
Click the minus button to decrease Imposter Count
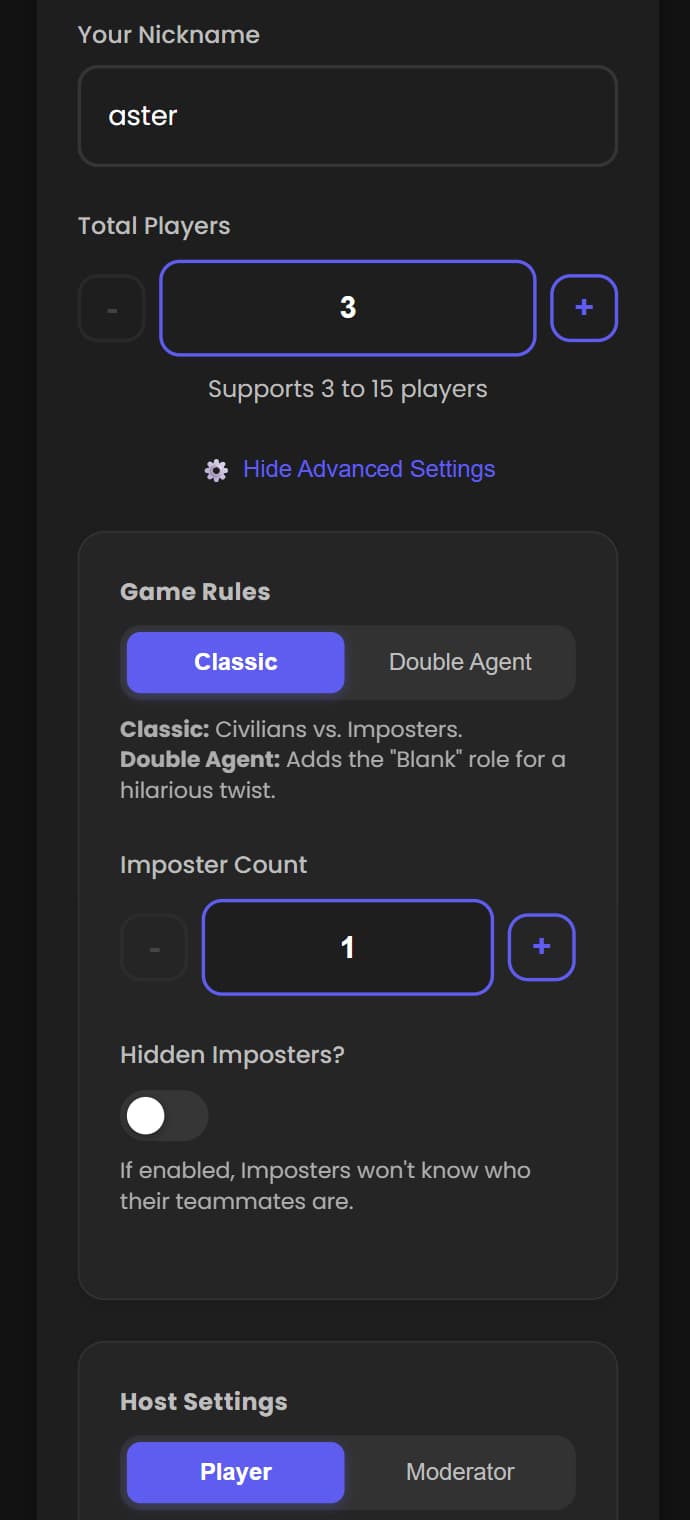point(154,947)
